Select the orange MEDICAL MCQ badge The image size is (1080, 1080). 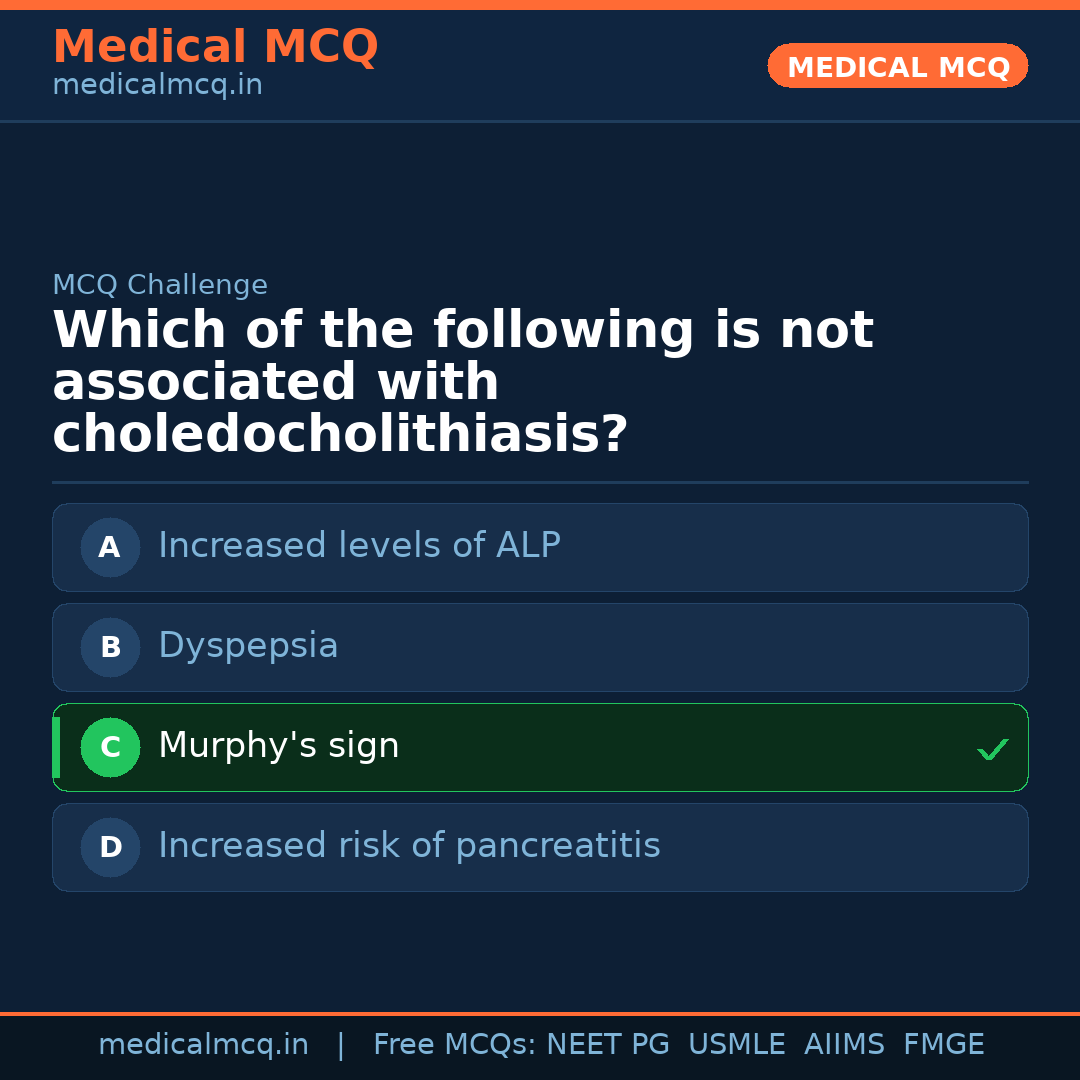(x=897, y=66)
